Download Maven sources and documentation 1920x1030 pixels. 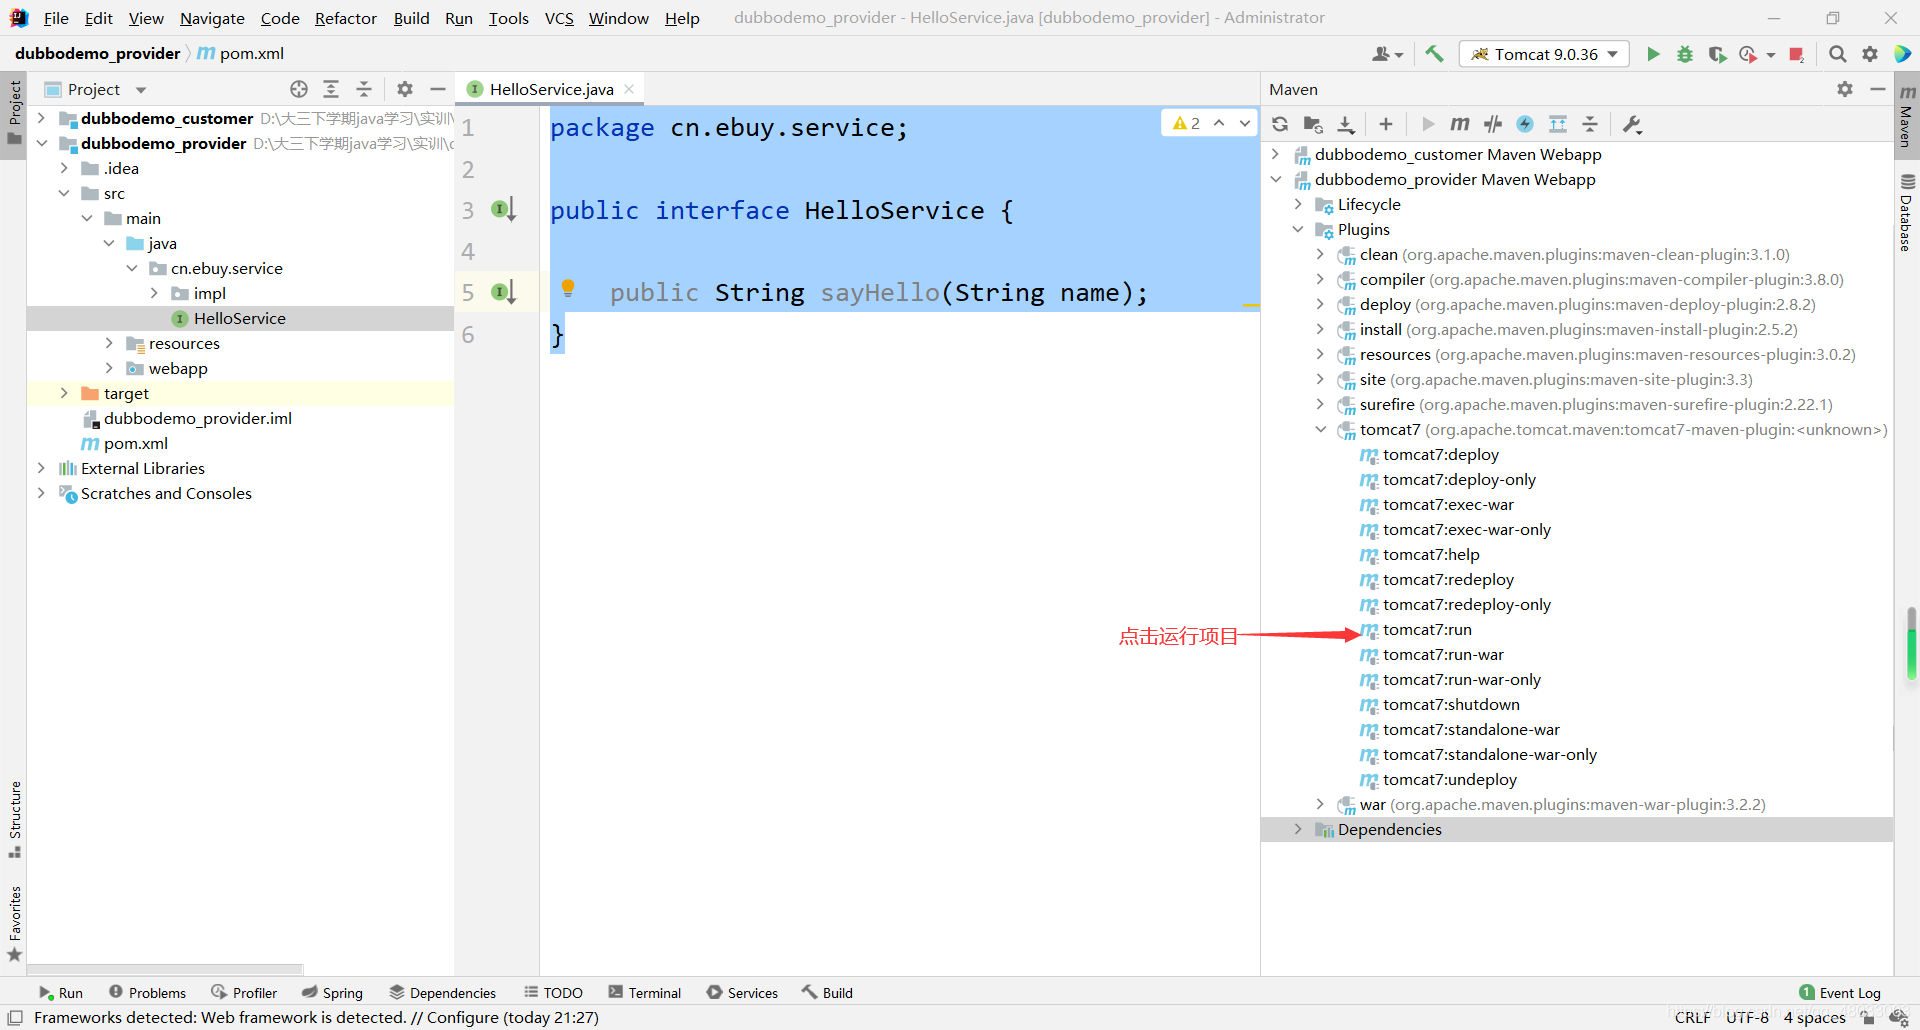(1346, 124)
